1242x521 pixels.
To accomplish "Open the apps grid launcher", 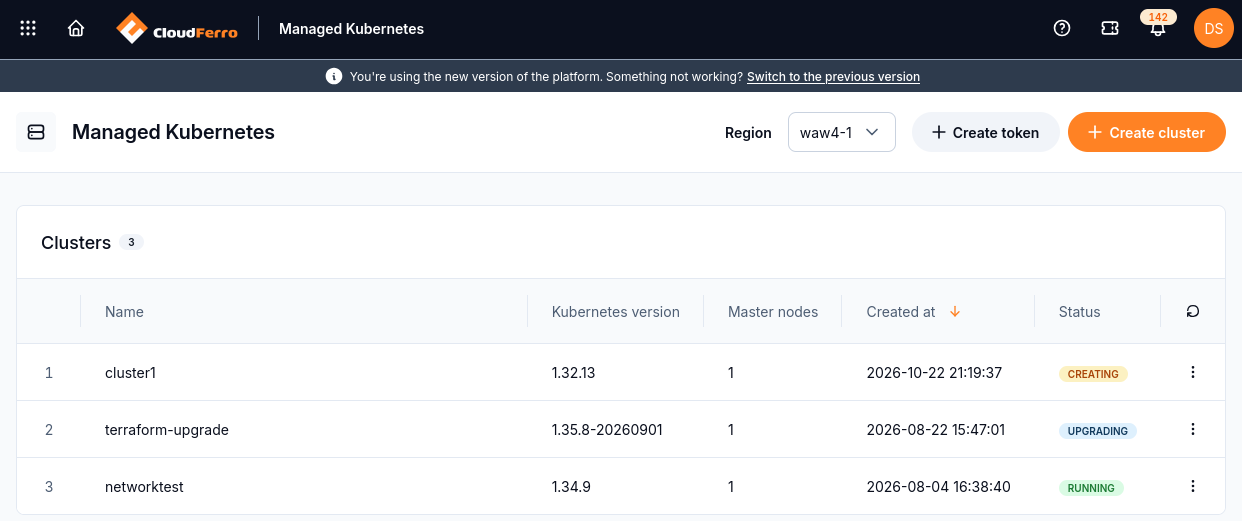I will (28, 29).
